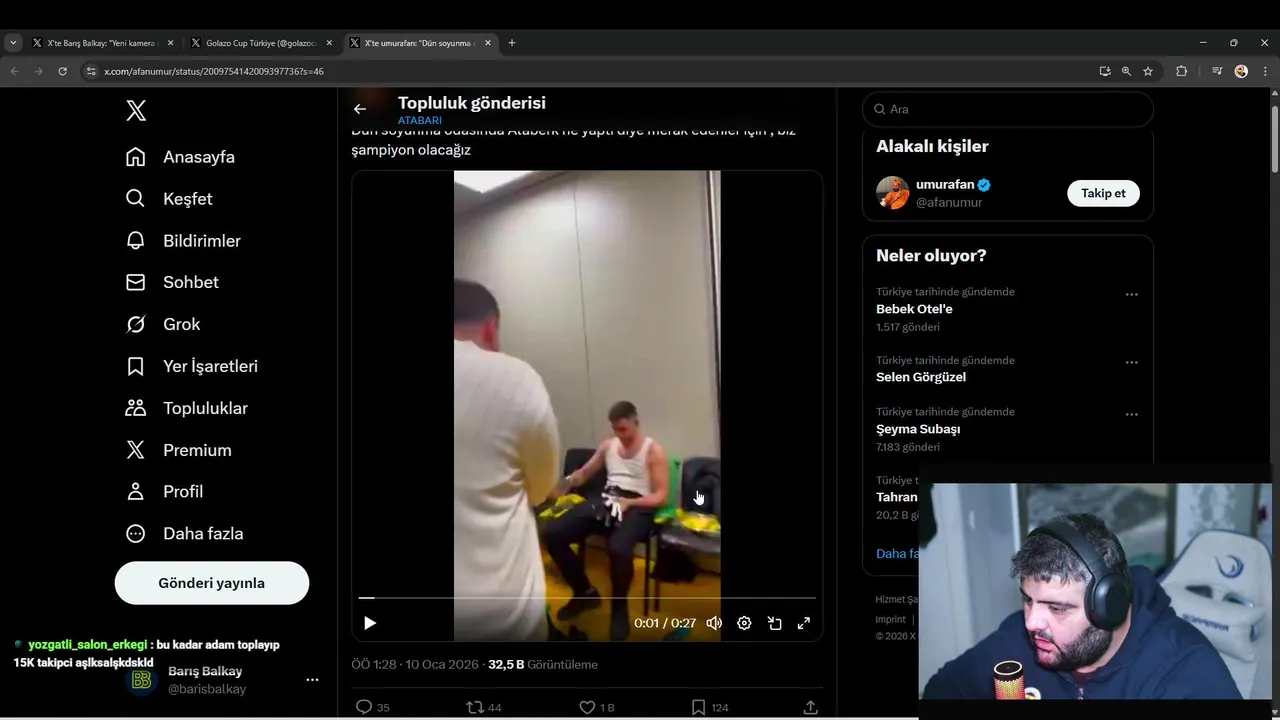Open umurafan avatar thumbnail

pos(893,193)
